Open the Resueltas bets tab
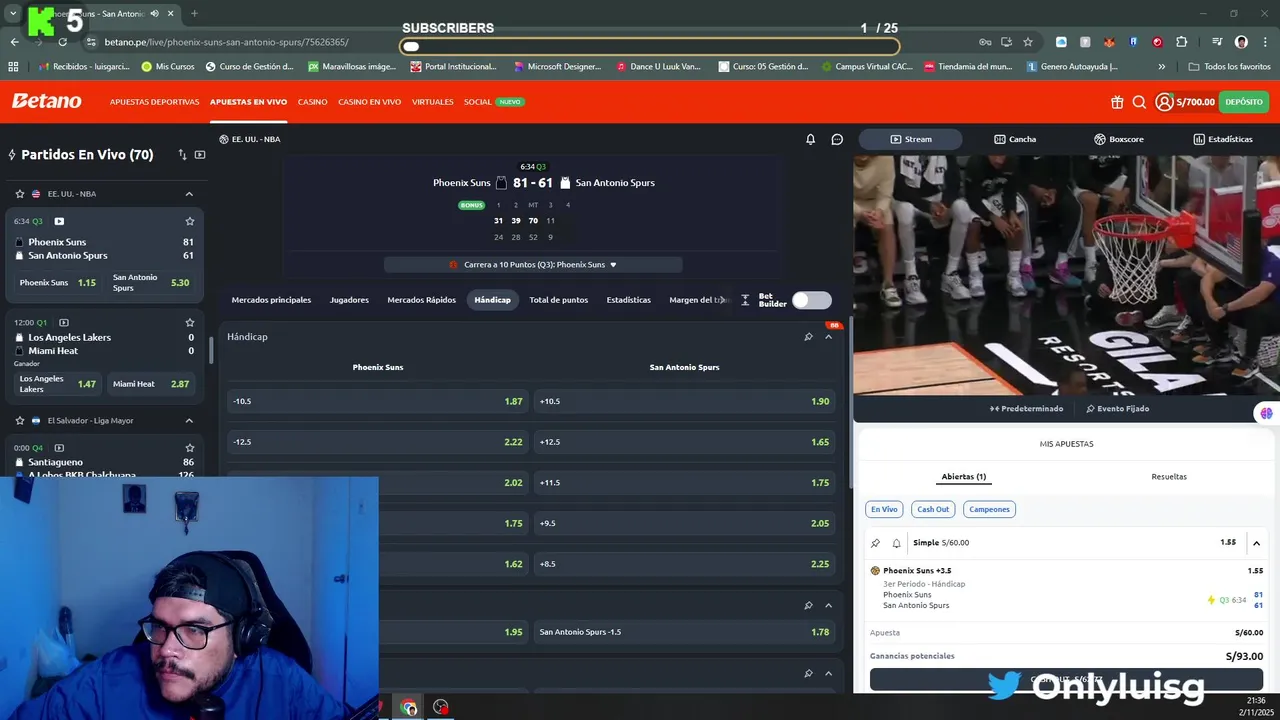Screen dimensions: 1280x720 click(x=1169, y=477)
